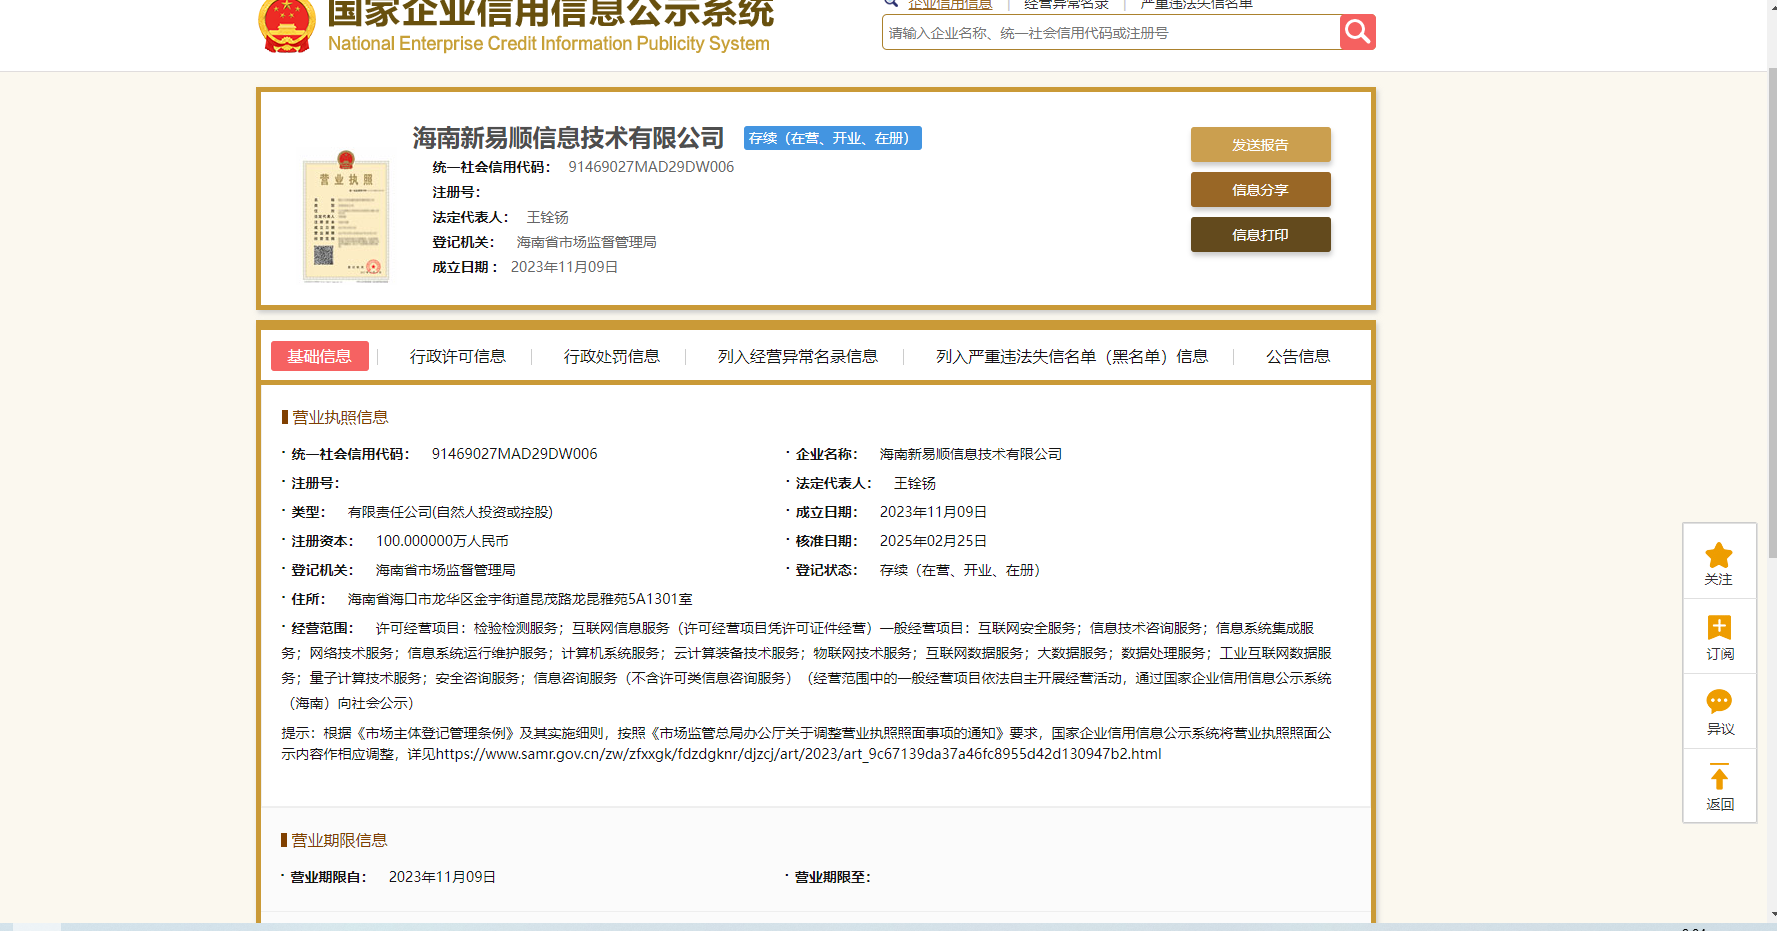Click the 发送报告 button
Image resolution: width=1777 pixels, height=931 pixels.
point(1260,145)
